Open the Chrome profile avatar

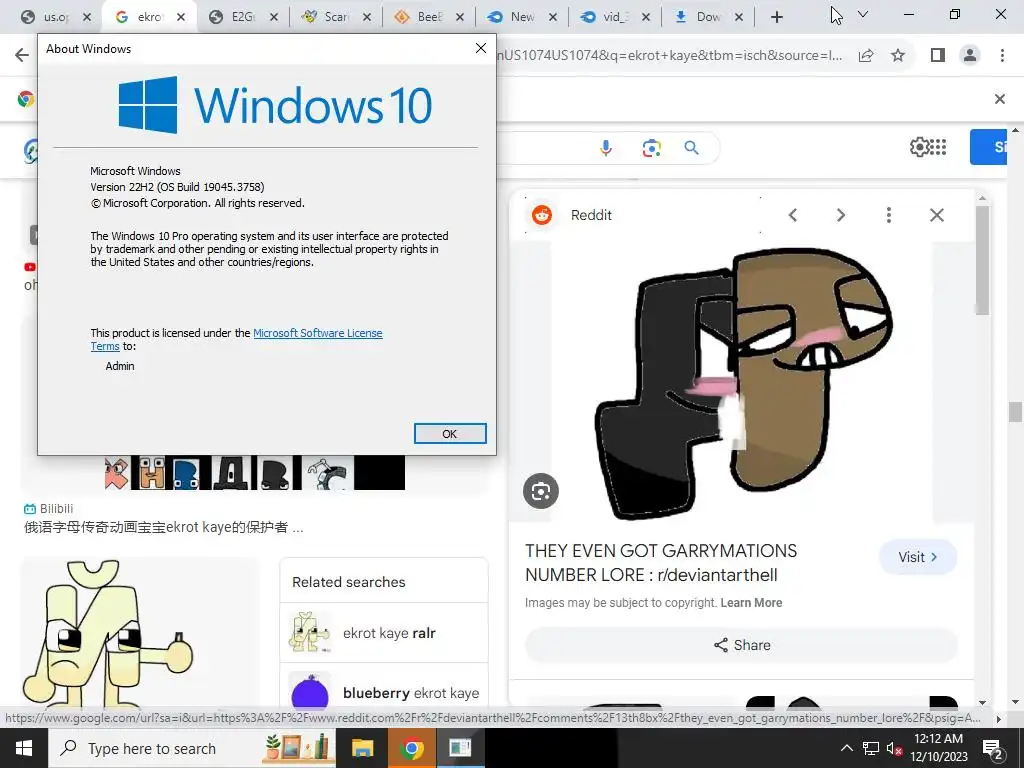[970, 56]
